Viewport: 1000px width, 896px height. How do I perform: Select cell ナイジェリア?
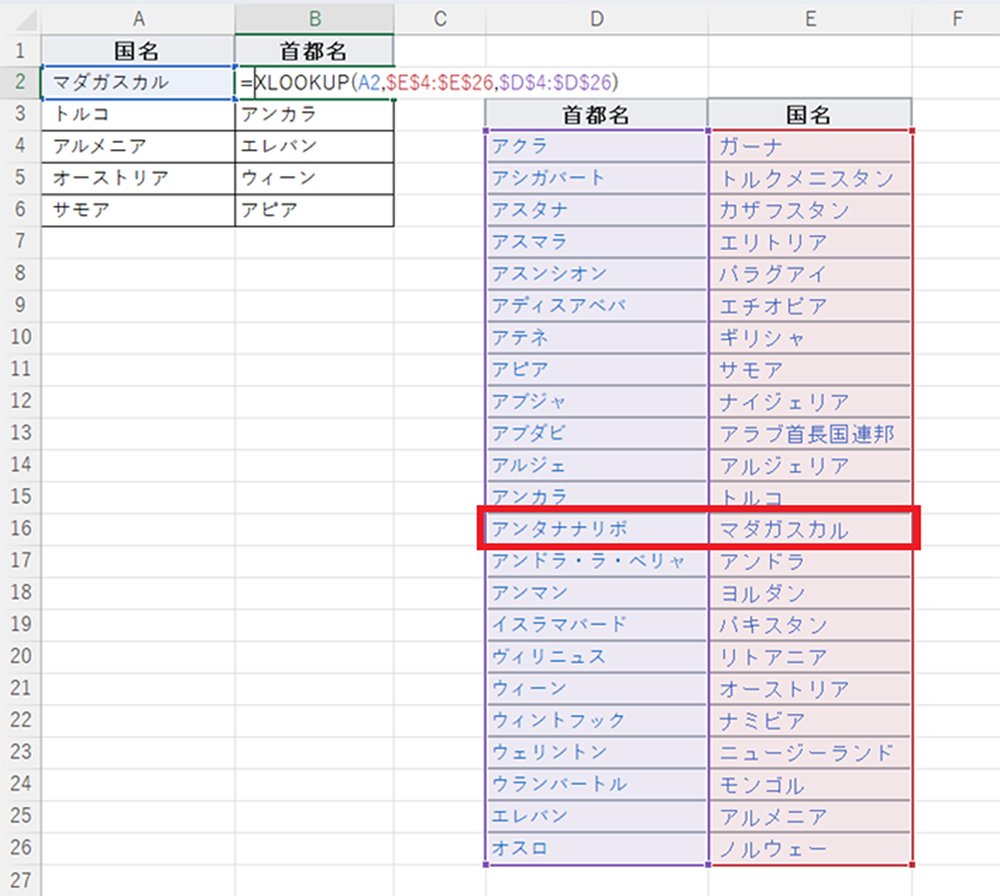tap(810, 401)
